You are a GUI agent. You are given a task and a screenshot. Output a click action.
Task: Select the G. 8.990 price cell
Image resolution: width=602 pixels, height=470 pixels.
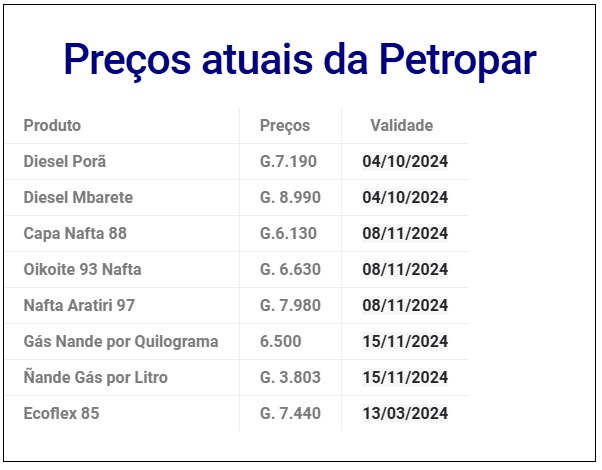pos(290,197)
